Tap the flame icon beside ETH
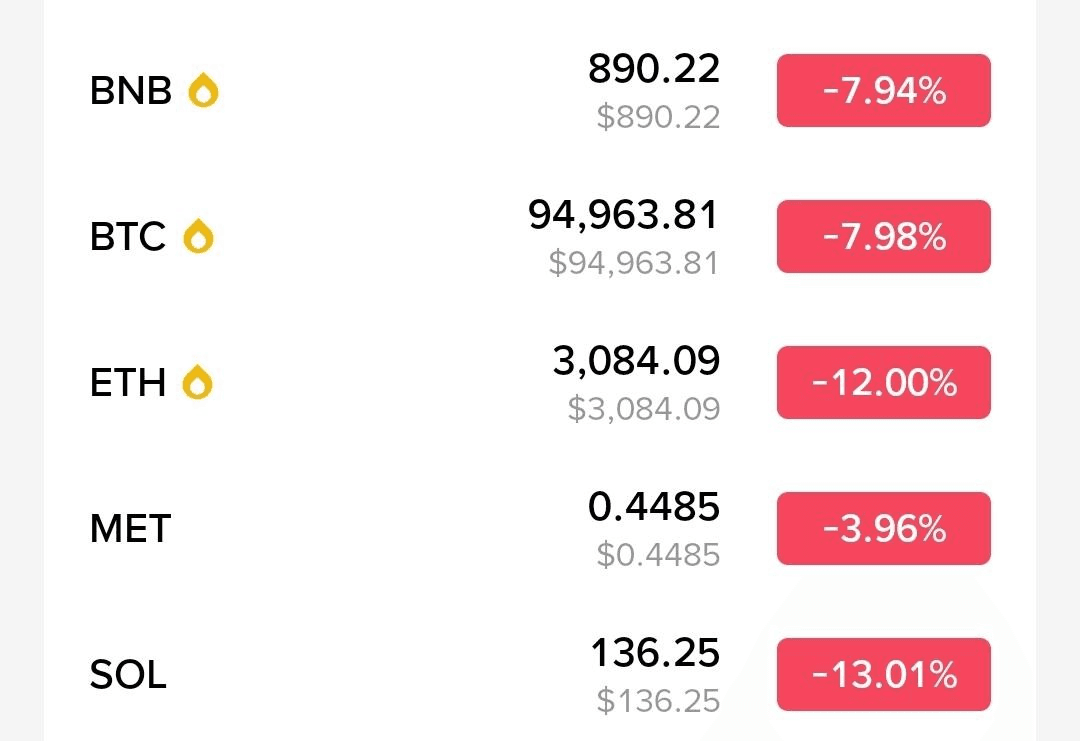1080x741 pixels. [x=198, y=383]
